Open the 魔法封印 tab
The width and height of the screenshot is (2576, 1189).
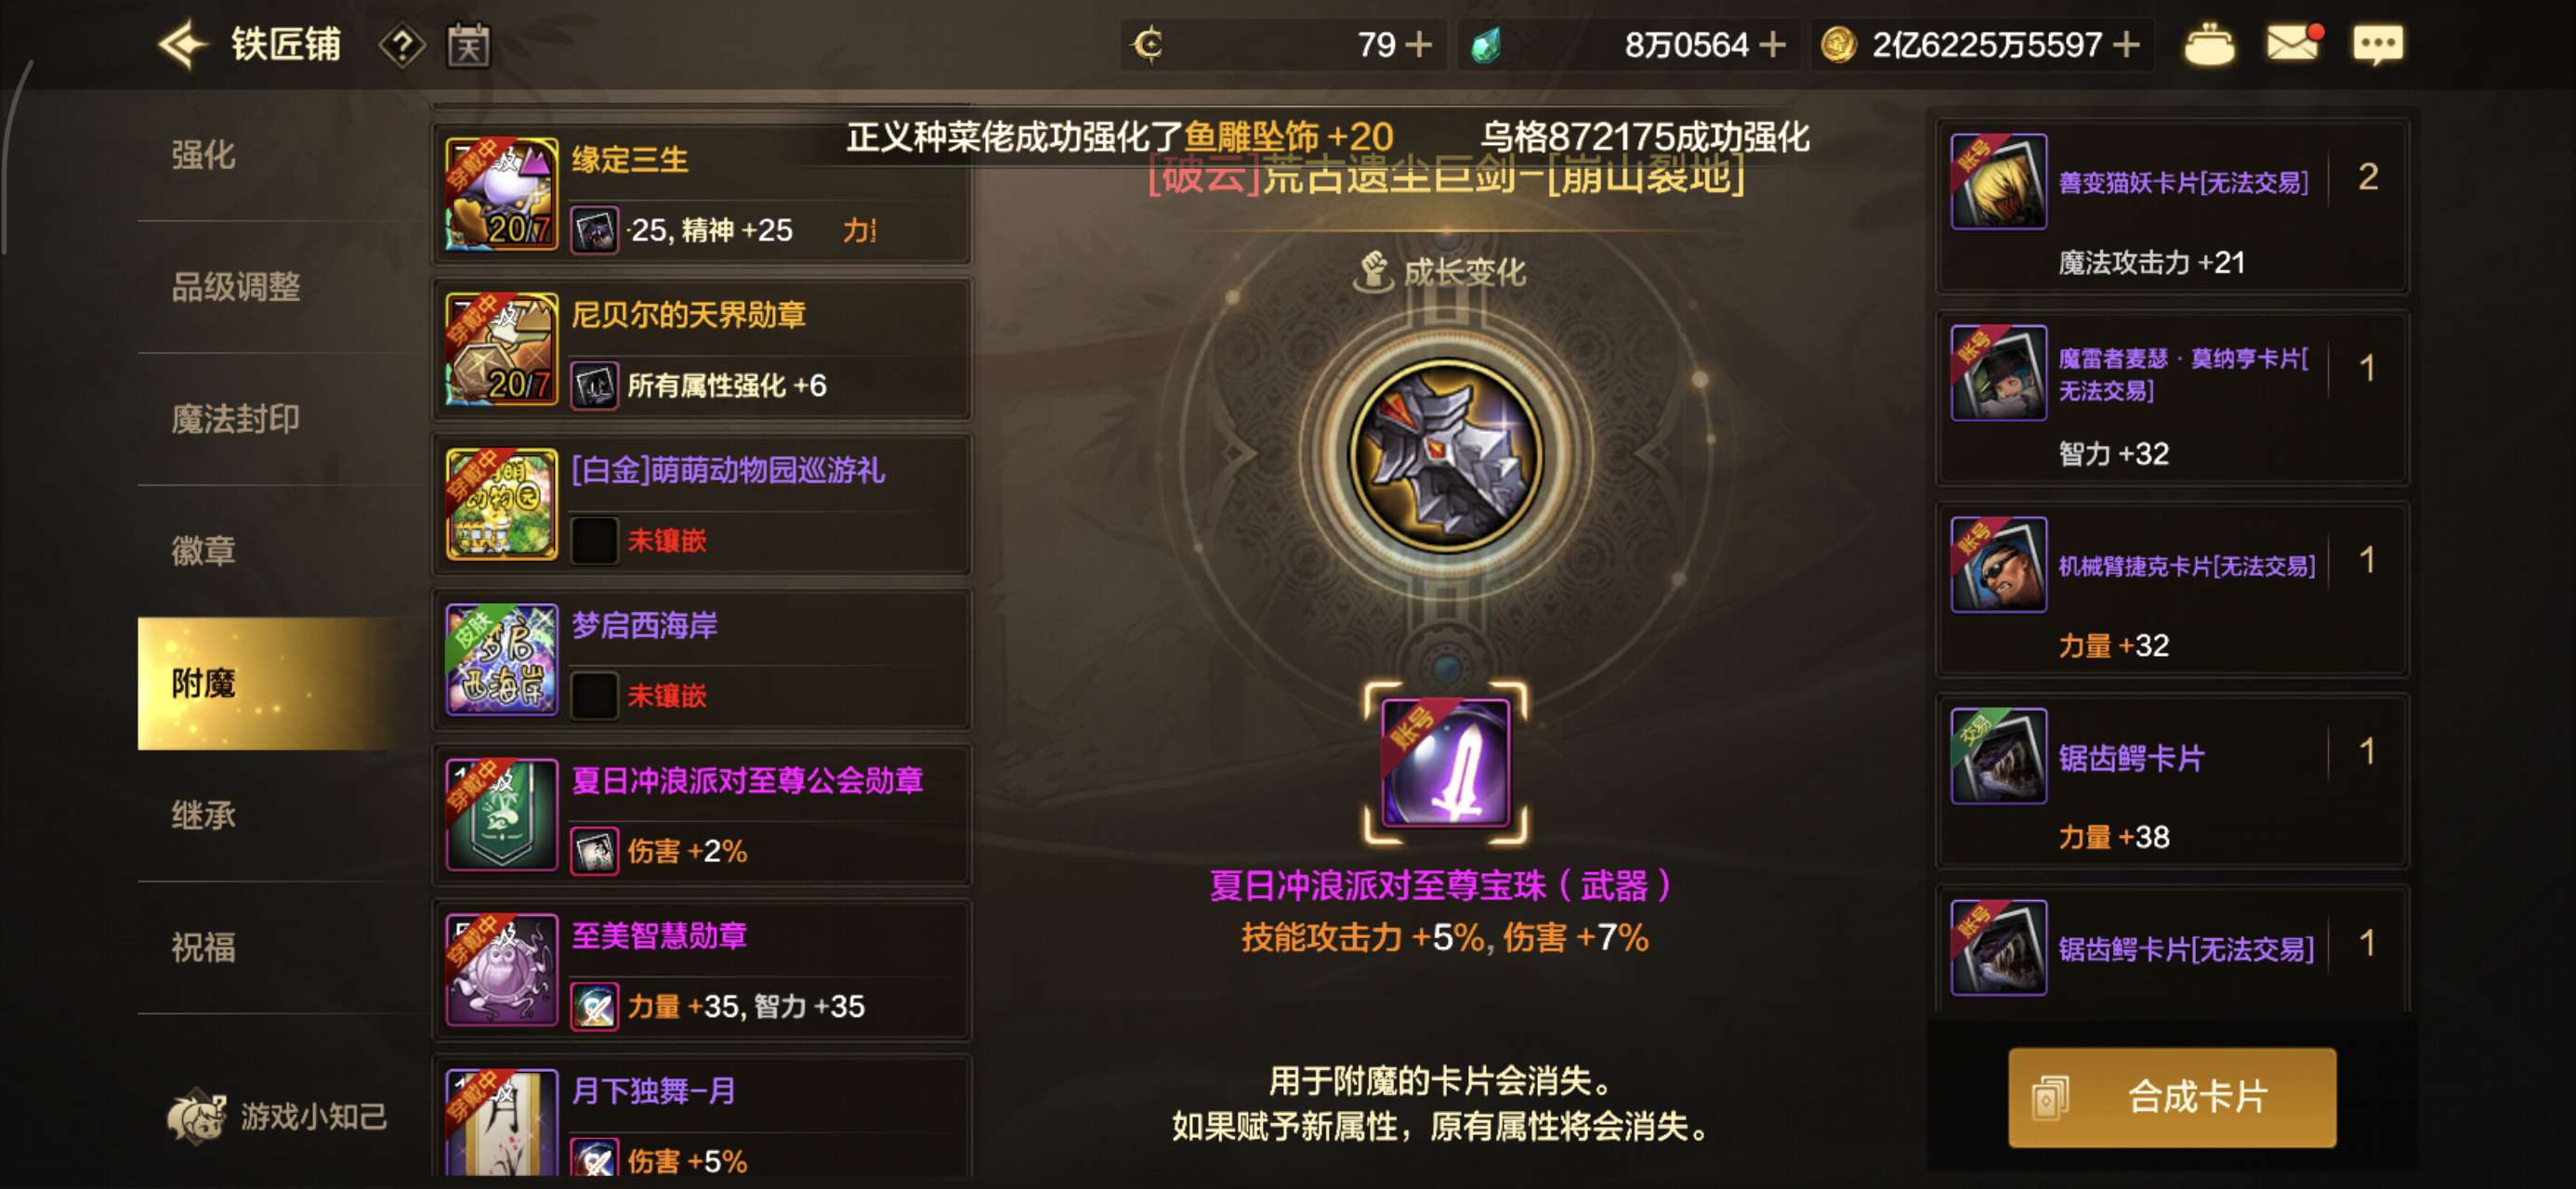235,419
